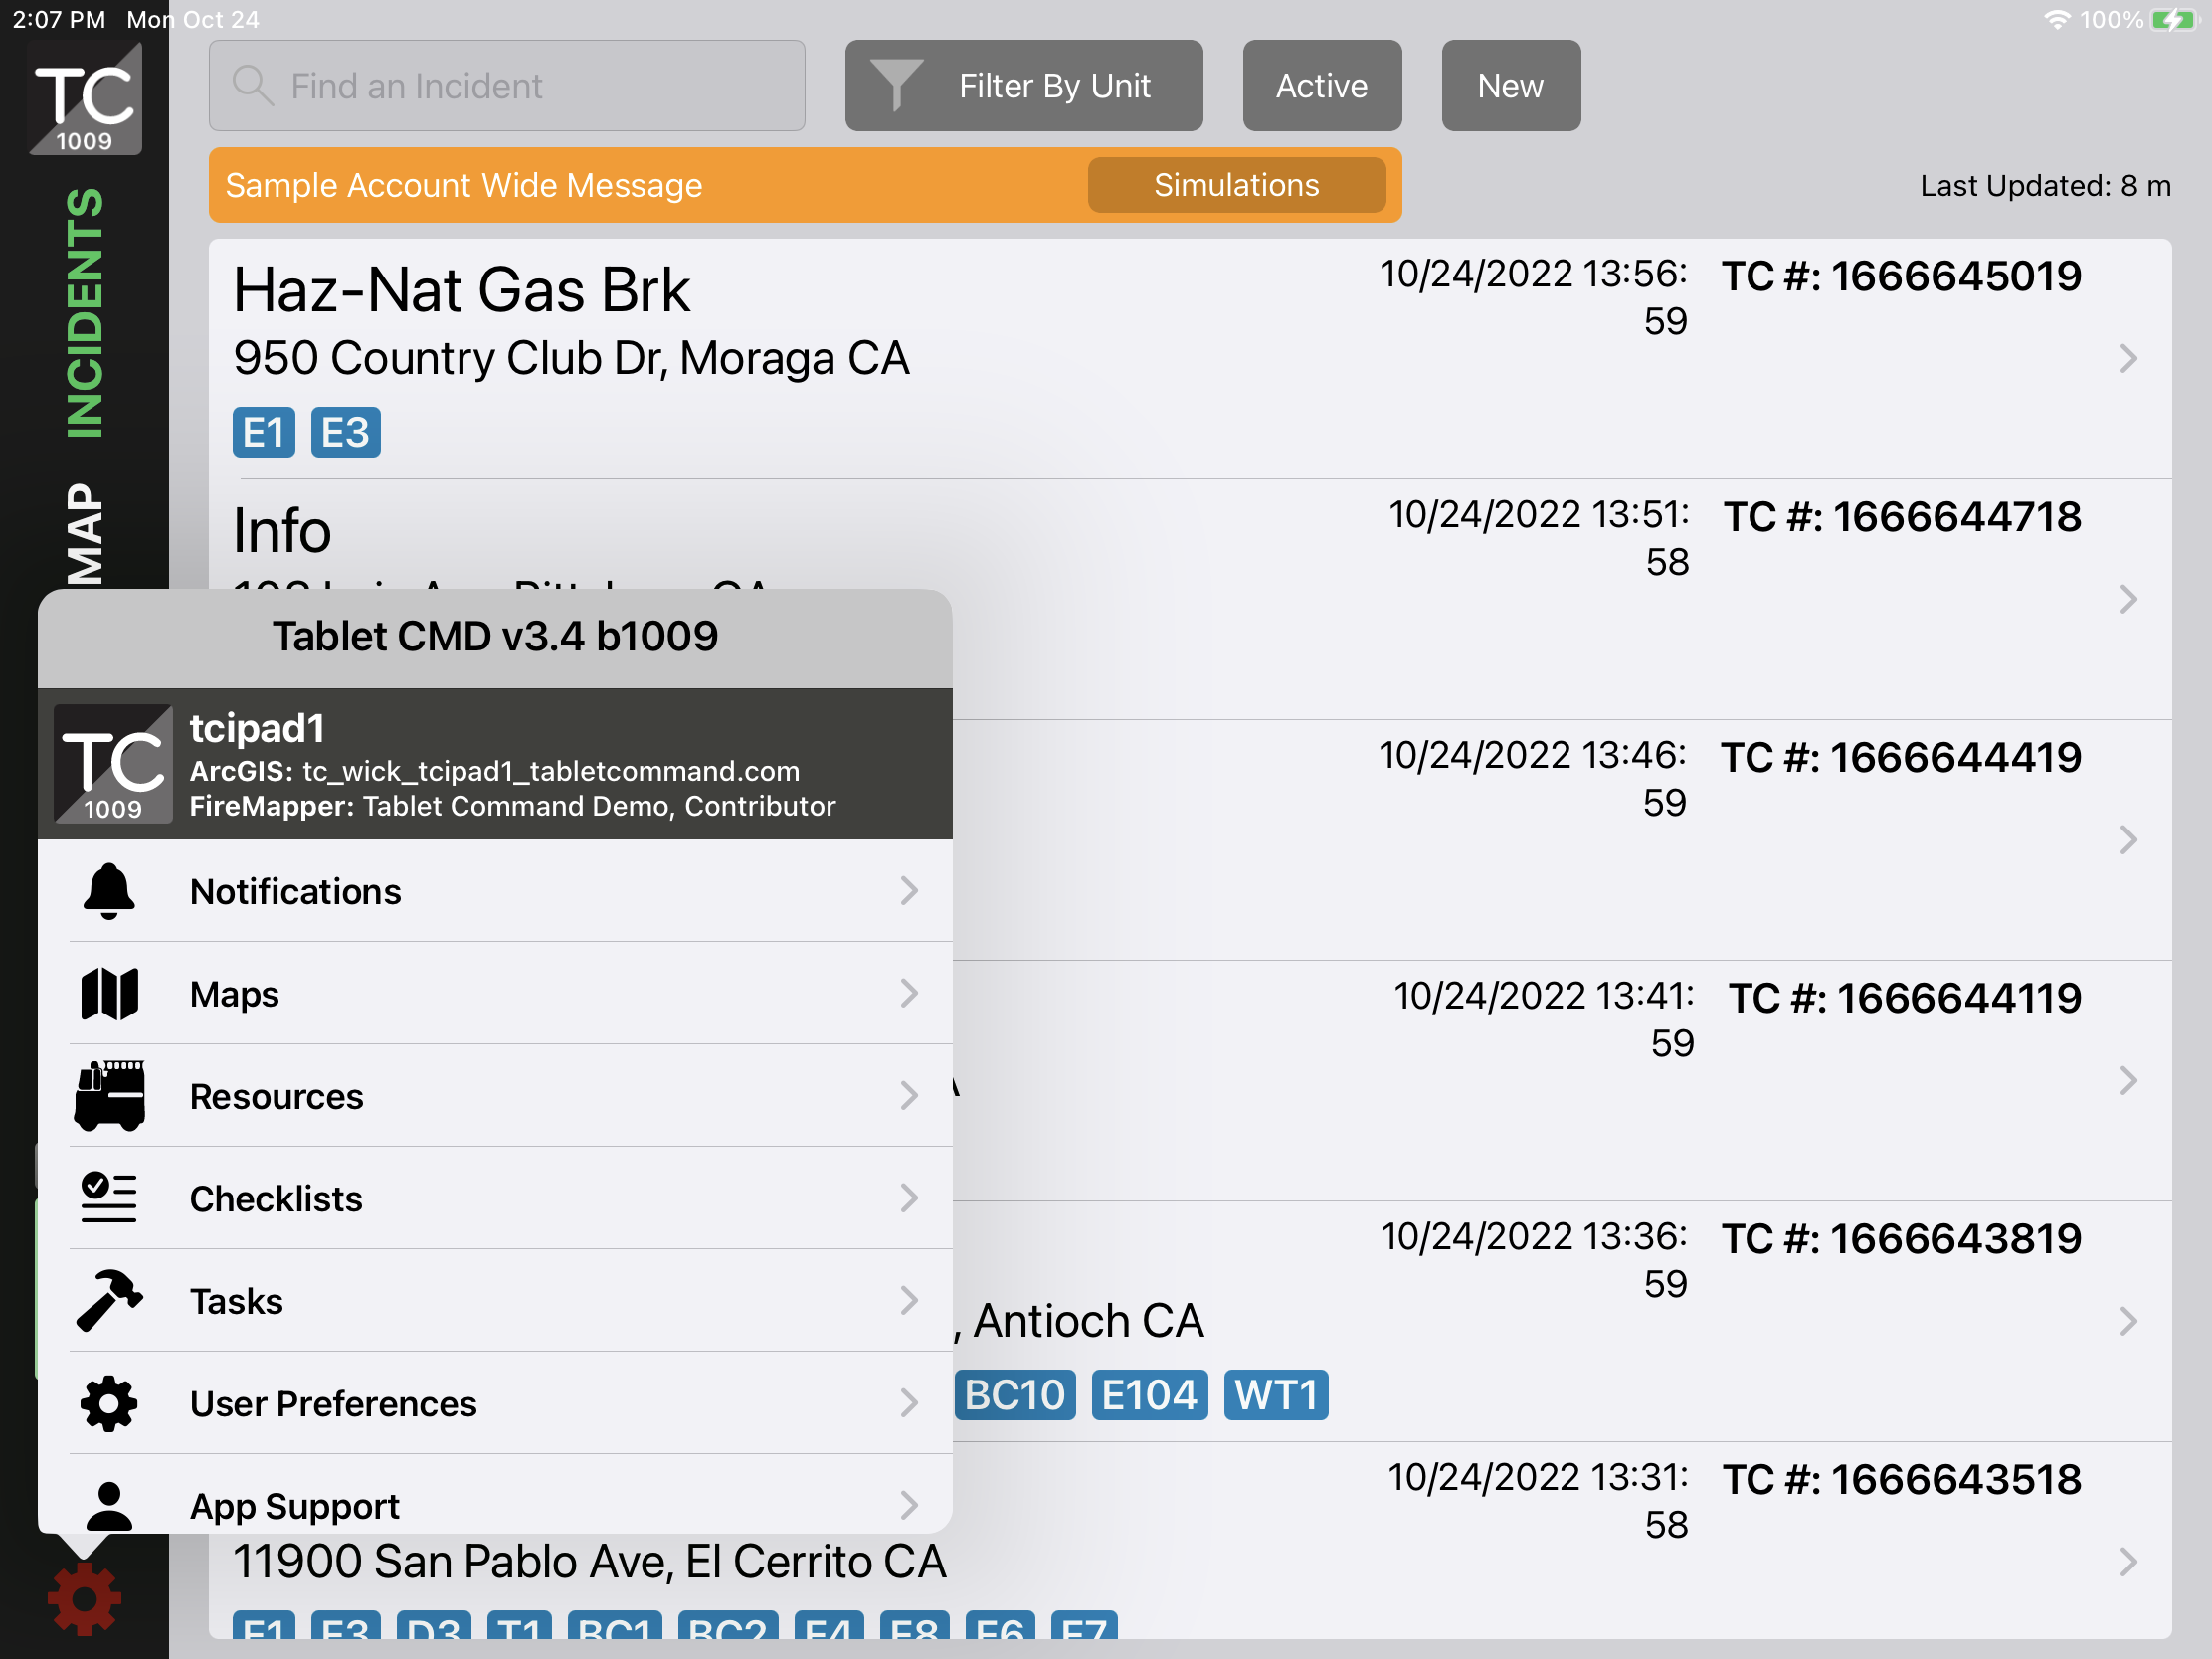2212x1659 pixels.
Task: Expand chevron for incident TC 1666644419
Action: click(x=2128, y=840)
